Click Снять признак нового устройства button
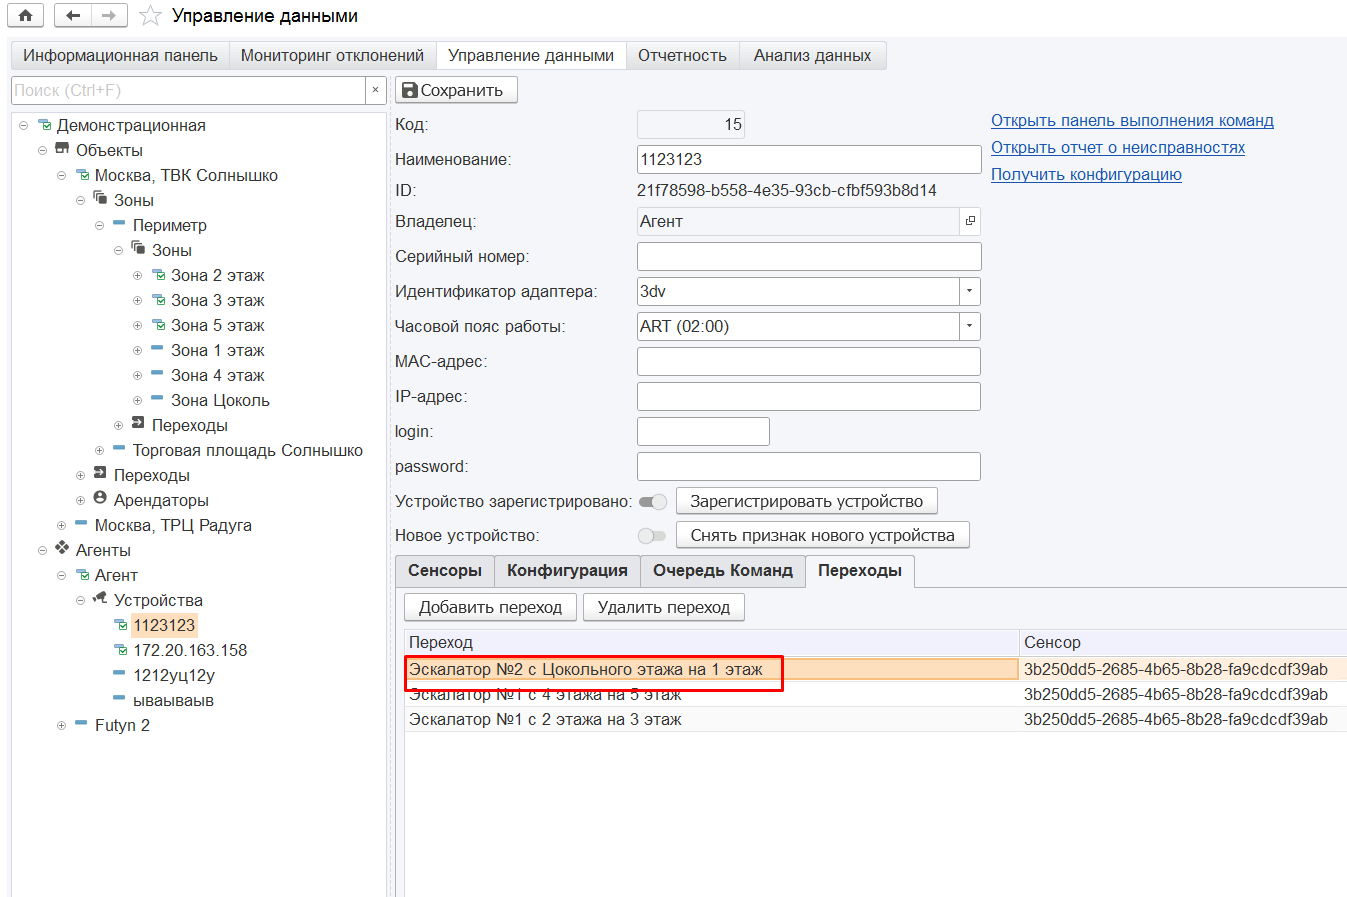The image size is (1347, 897). pos(822,535)
